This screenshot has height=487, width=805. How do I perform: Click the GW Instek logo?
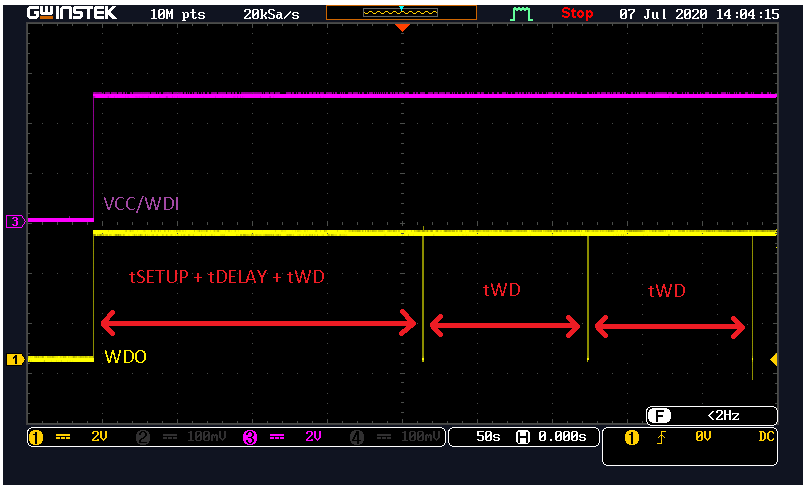tap(72, 13)
